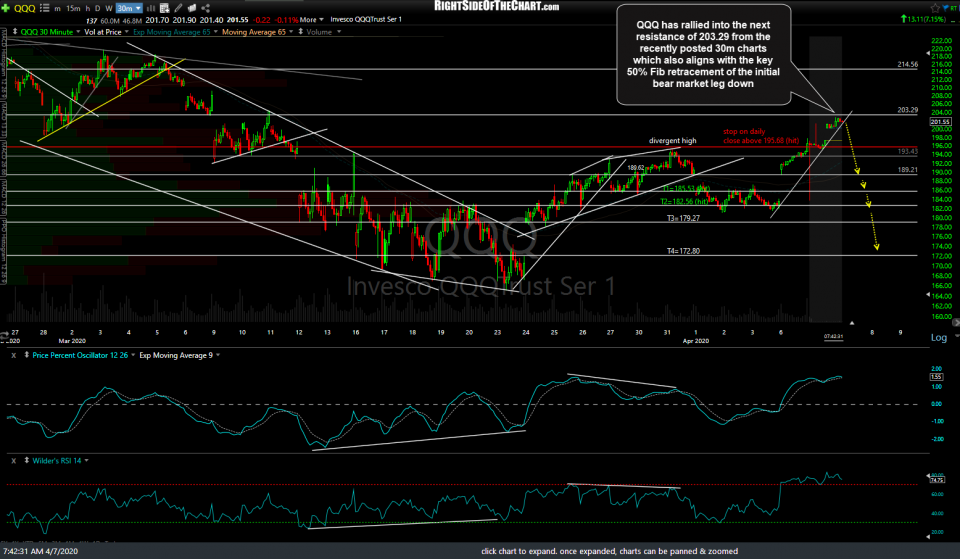Click the 203.29 resistance level label

tap(907, 110)
